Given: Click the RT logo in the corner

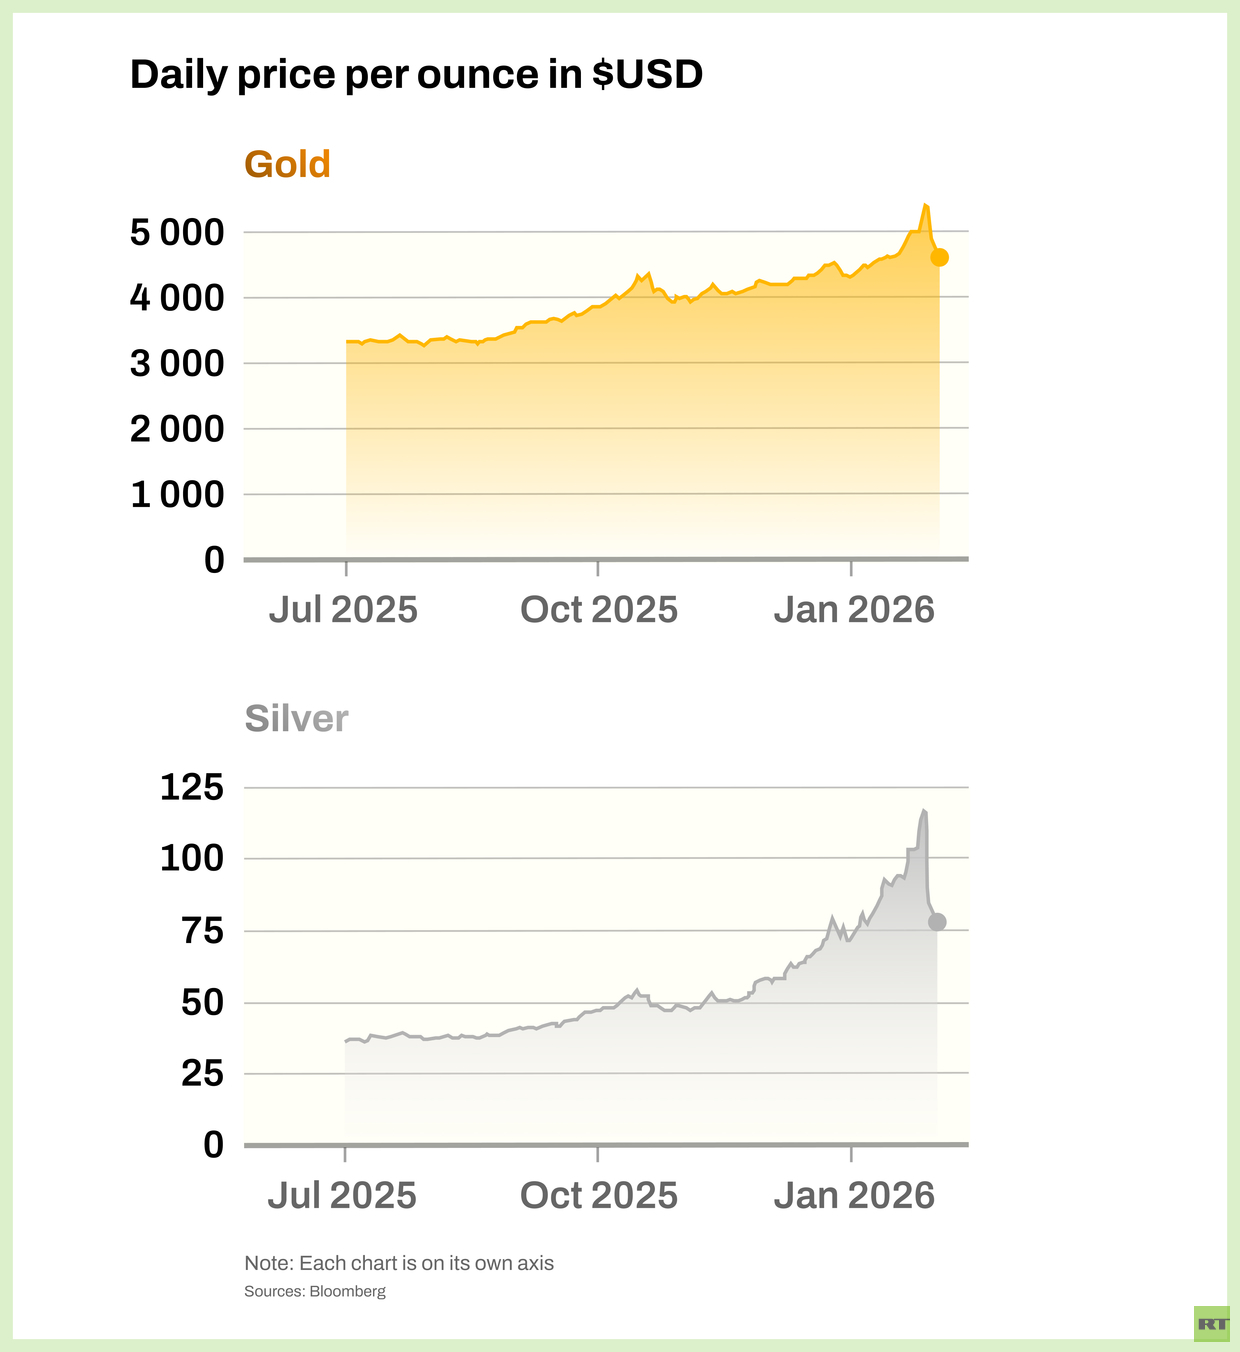Looking at the screenshot, I should (x=1212, y=1323).
